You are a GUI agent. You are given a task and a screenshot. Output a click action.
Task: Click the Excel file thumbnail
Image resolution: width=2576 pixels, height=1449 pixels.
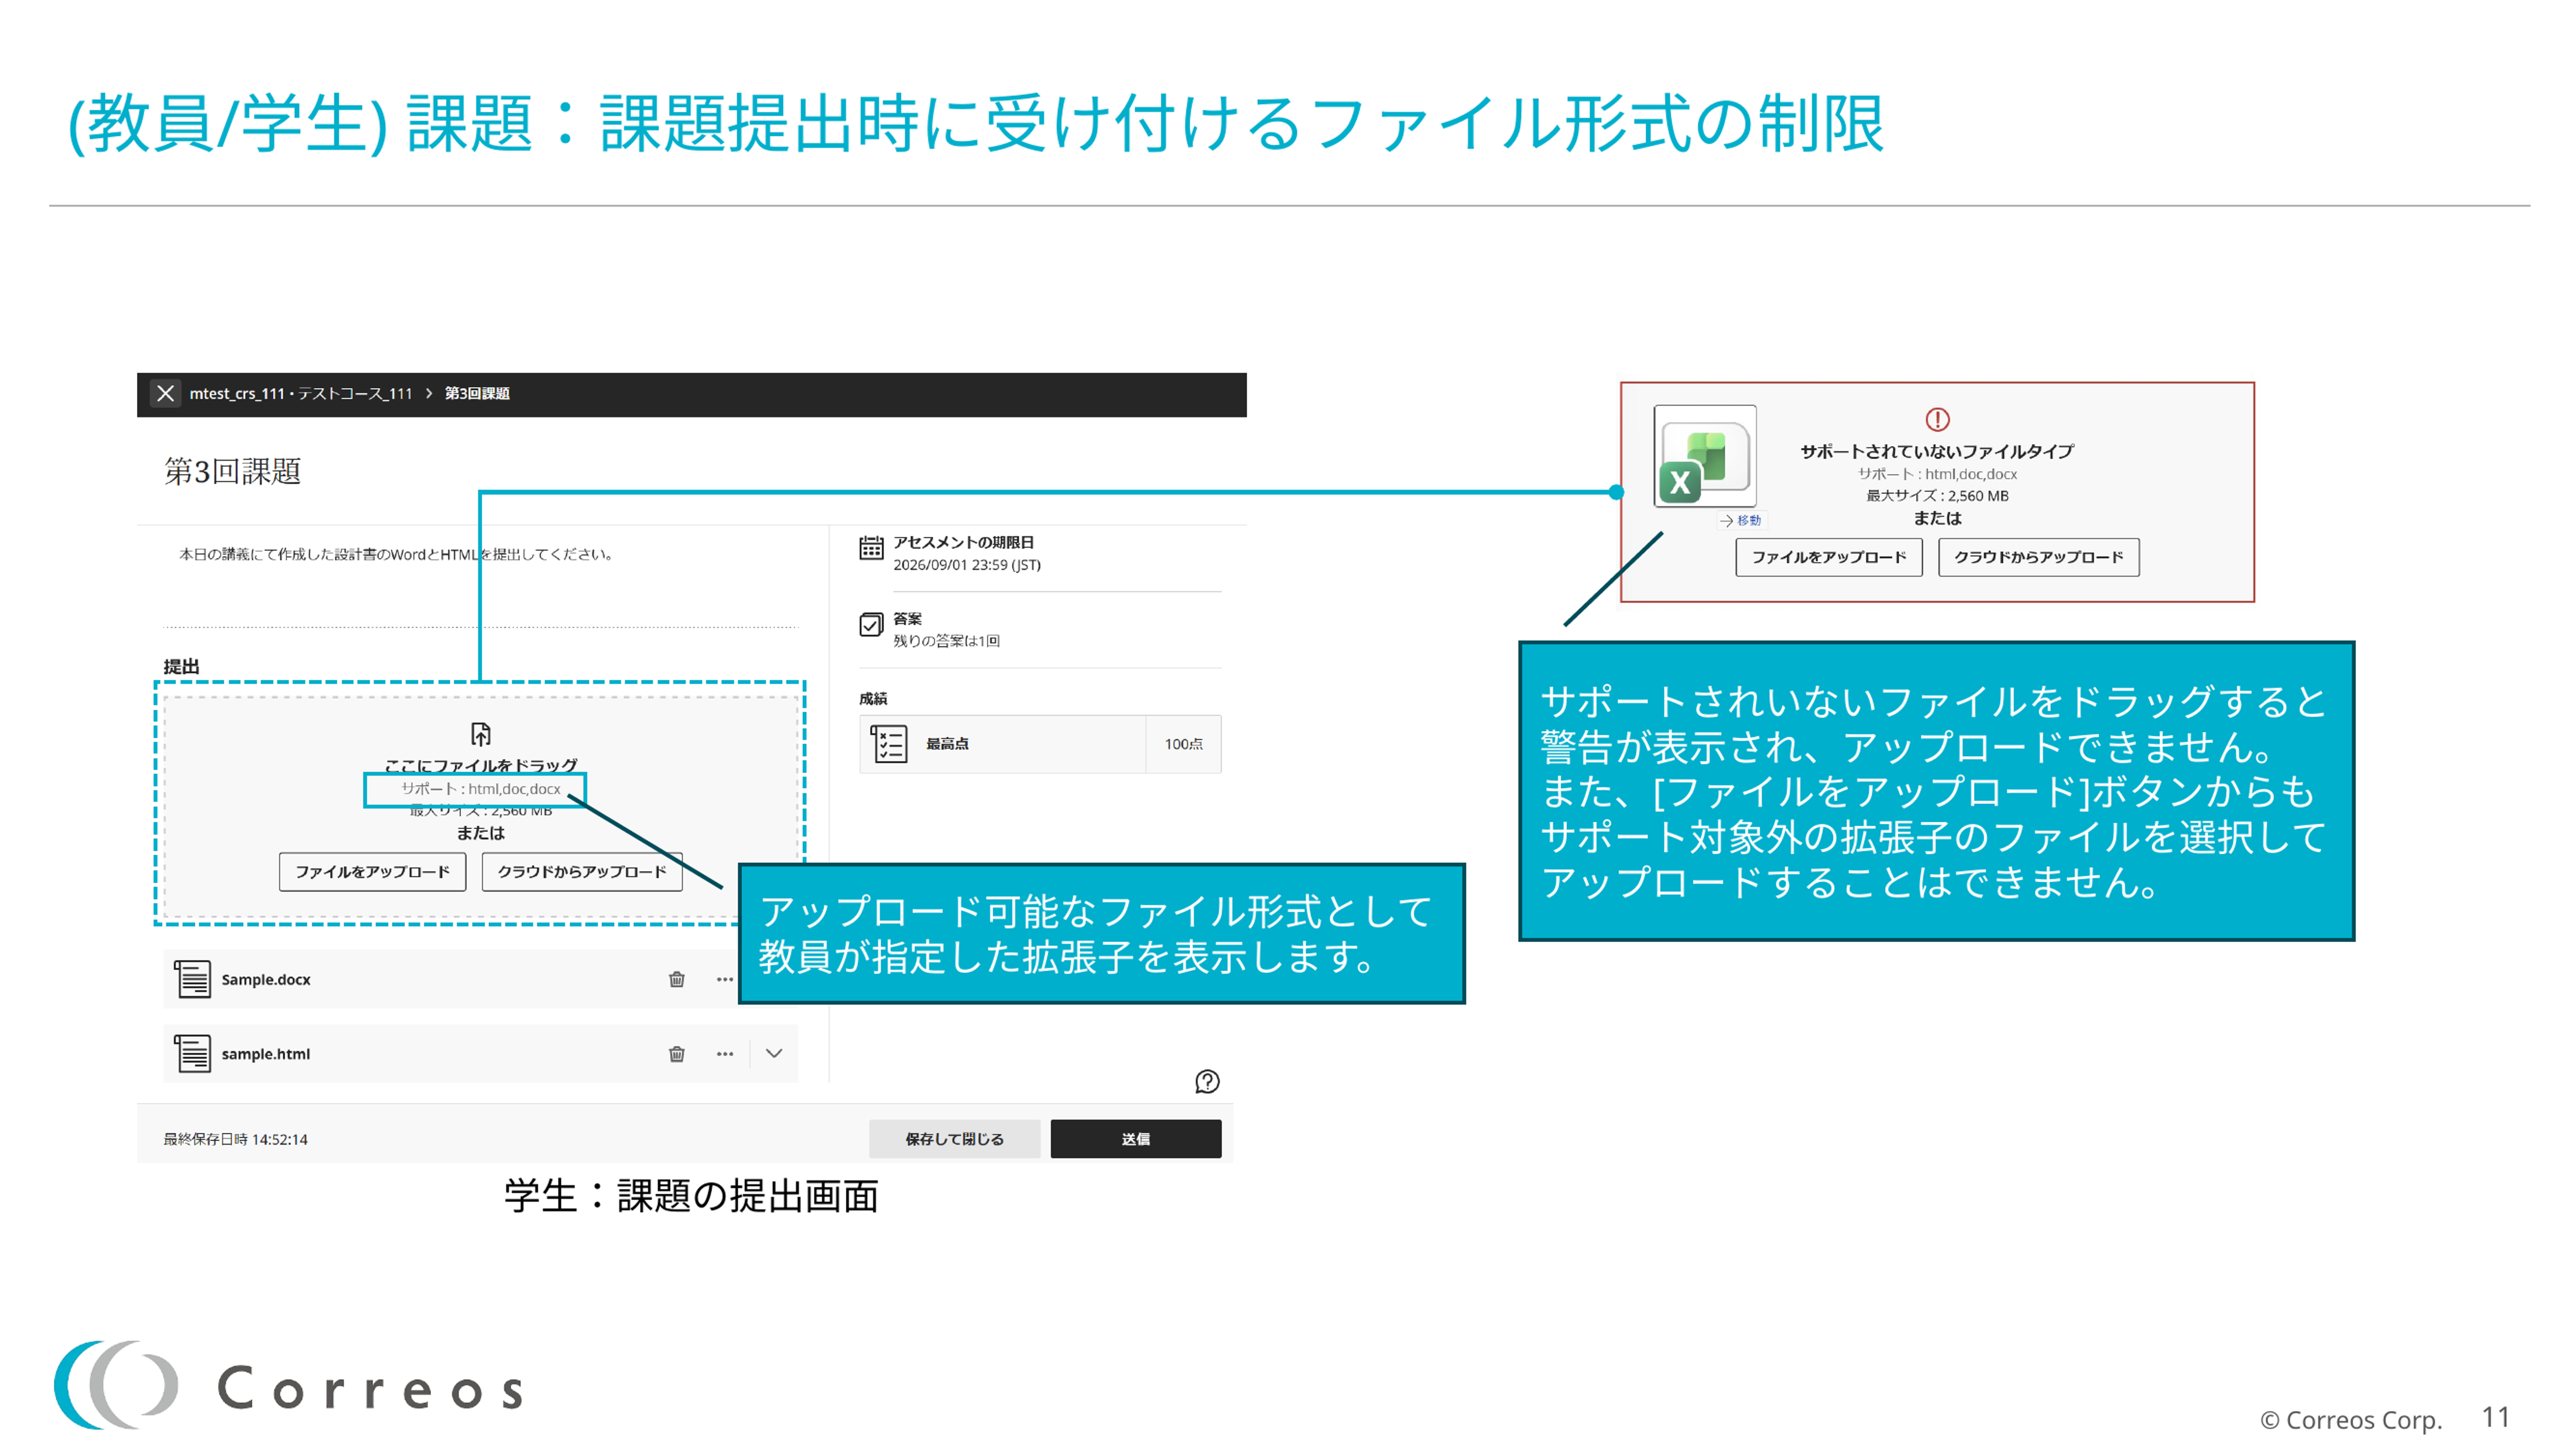pyautogui.click(x=1705, y=456)
